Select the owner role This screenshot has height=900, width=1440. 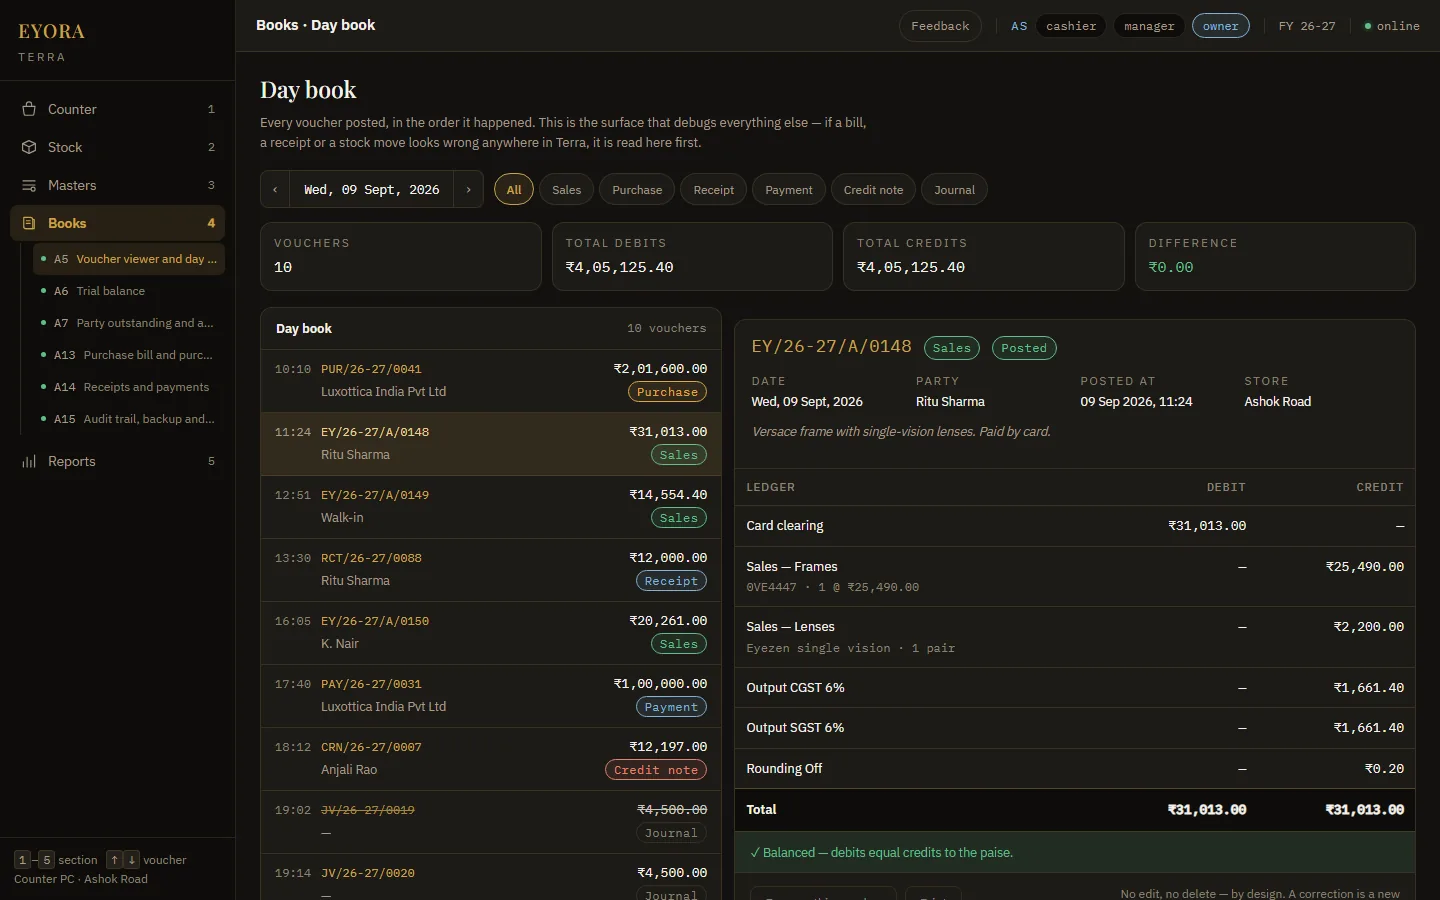(x=1220, y=26)
